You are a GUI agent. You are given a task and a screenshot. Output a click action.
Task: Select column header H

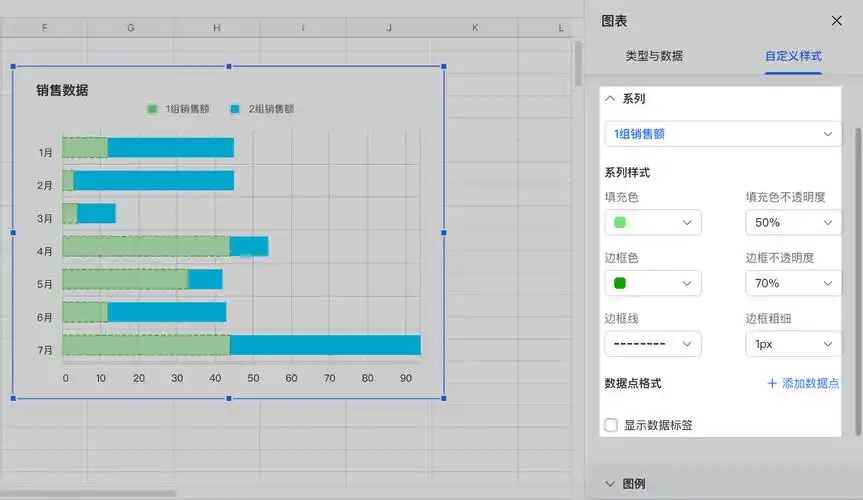pyautogui.click(x=217, y=28)
